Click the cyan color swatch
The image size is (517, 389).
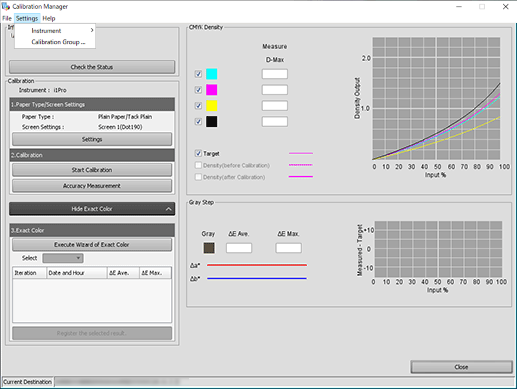(211, 74)
